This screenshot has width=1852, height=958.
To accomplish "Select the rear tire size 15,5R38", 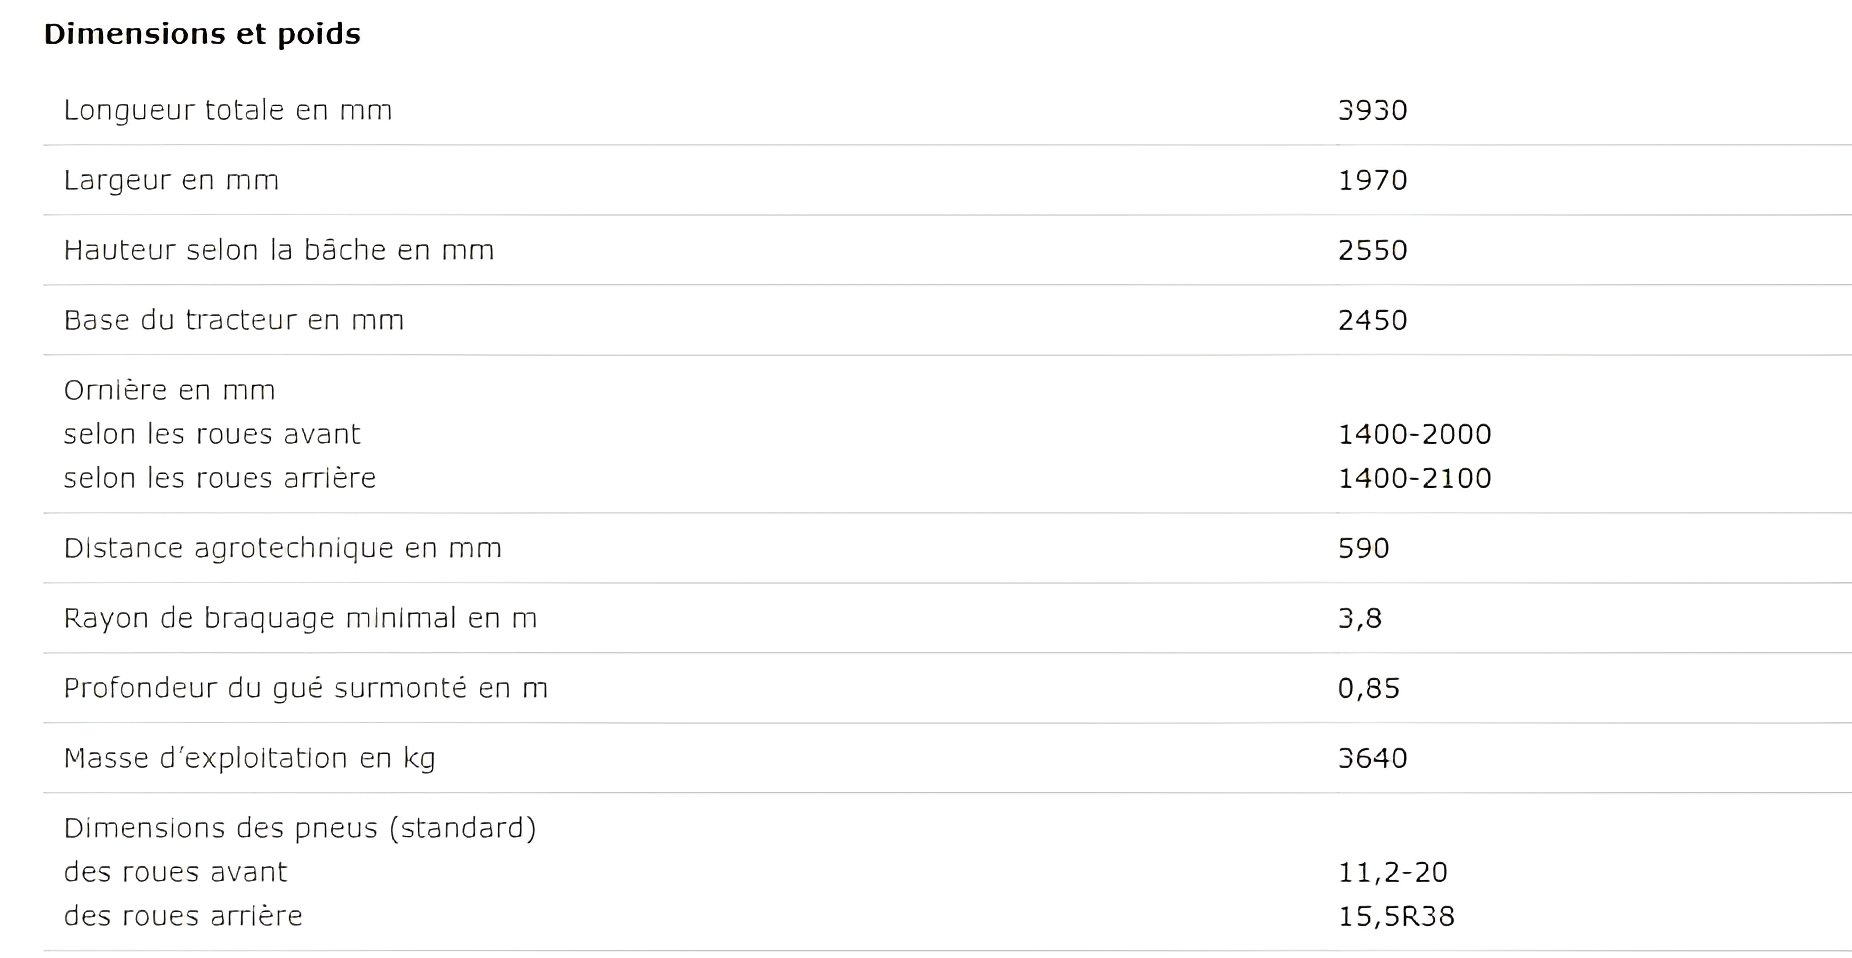I will coord(1396,916).
